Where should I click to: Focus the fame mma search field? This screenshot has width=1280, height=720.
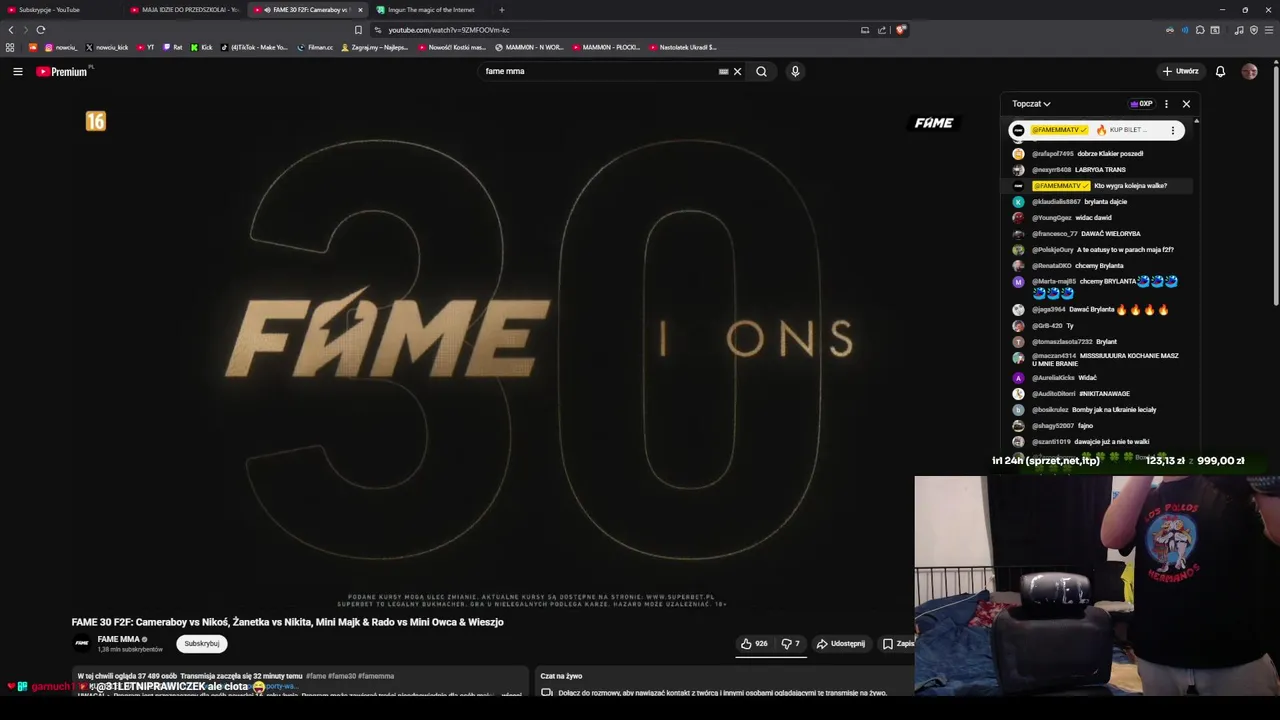coord(600,71)
